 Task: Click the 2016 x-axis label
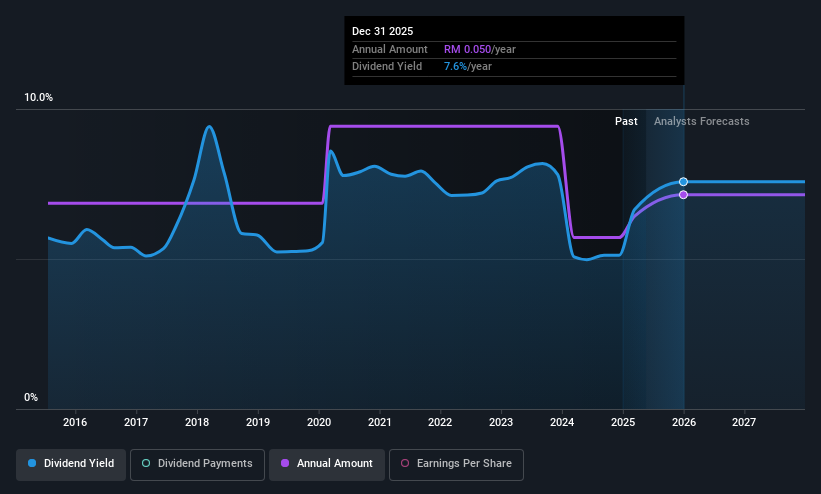pyautogui.click(x=75, y=422)
